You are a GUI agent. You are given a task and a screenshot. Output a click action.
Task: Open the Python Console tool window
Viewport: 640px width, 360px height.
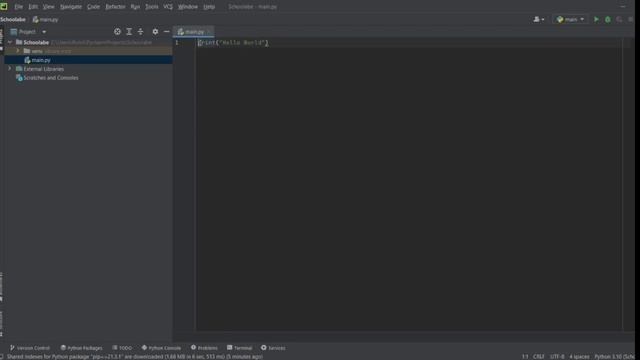point(161,348)
